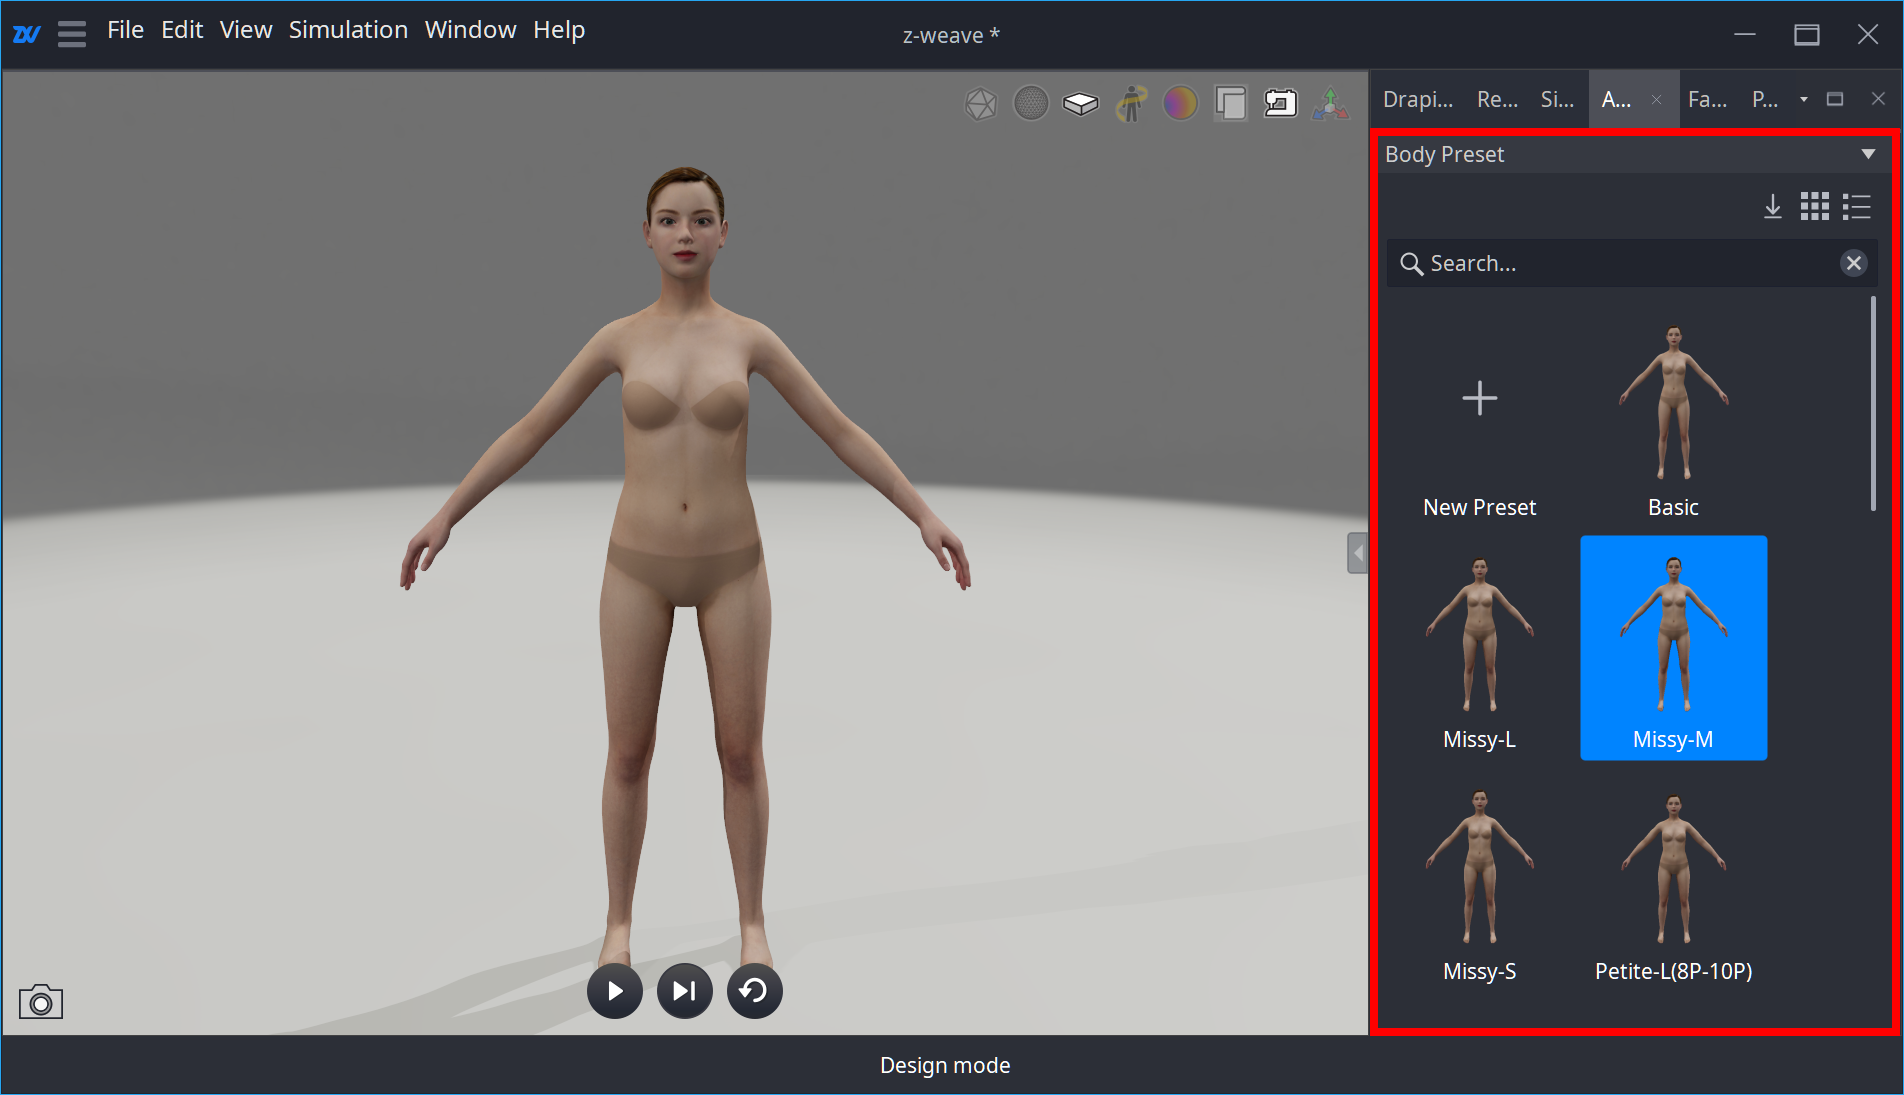
Task: Click the Body Preset section title
Action: point(1444,154)
